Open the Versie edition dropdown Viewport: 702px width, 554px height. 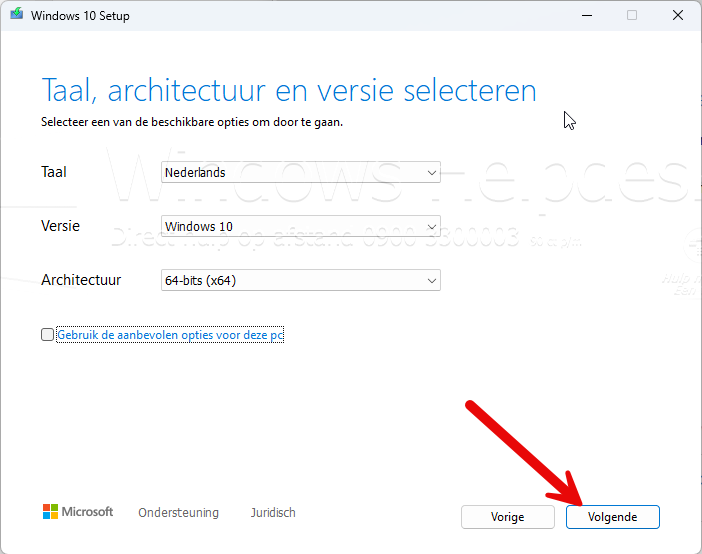(x=301, y=226)
